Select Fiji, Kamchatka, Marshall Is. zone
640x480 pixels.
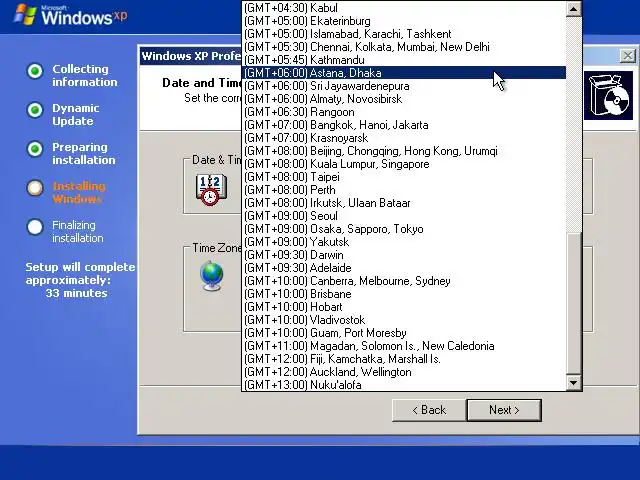404,359
